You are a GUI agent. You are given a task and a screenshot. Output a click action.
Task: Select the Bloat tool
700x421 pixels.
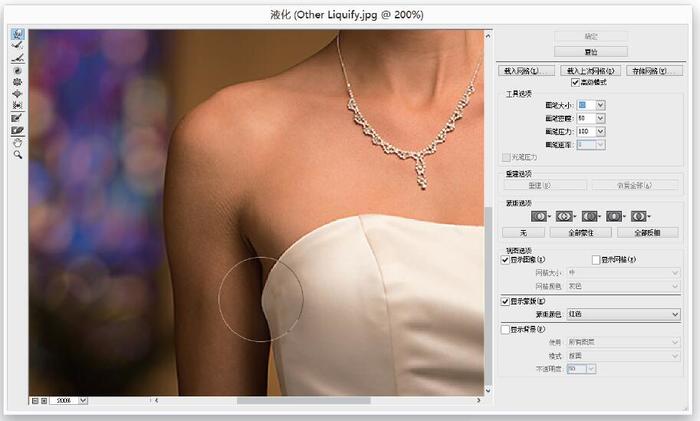(18, 94)
